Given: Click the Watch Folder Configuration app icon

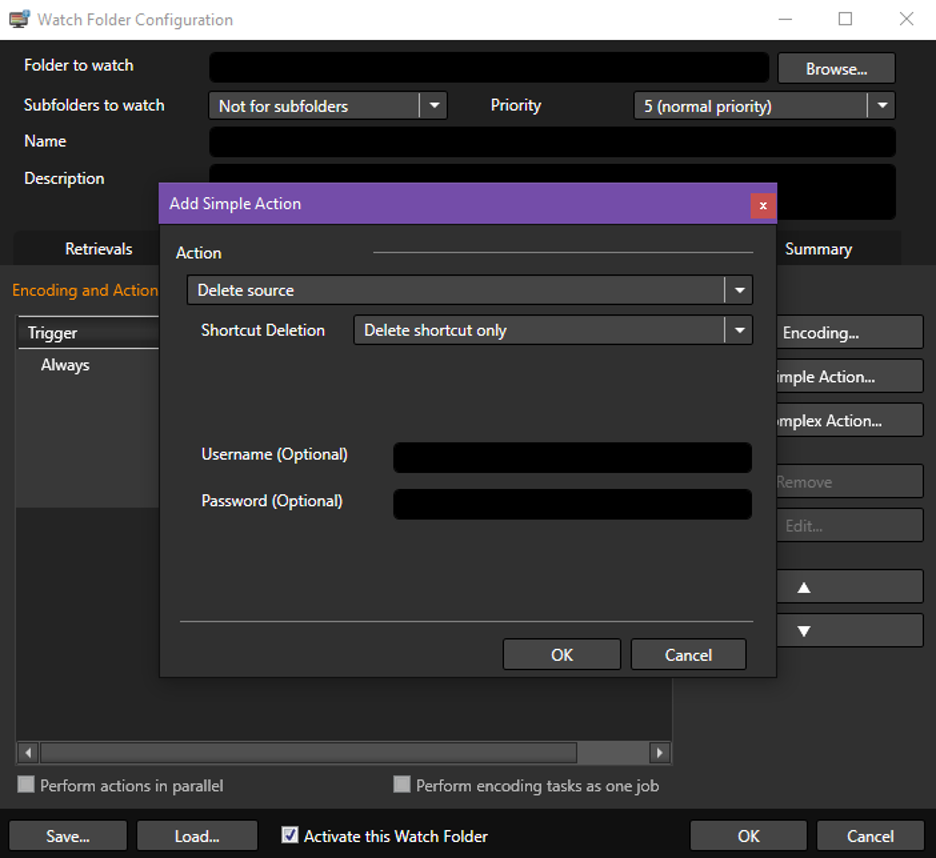Looking at the screenshot, I should click(x=19, y=19).
